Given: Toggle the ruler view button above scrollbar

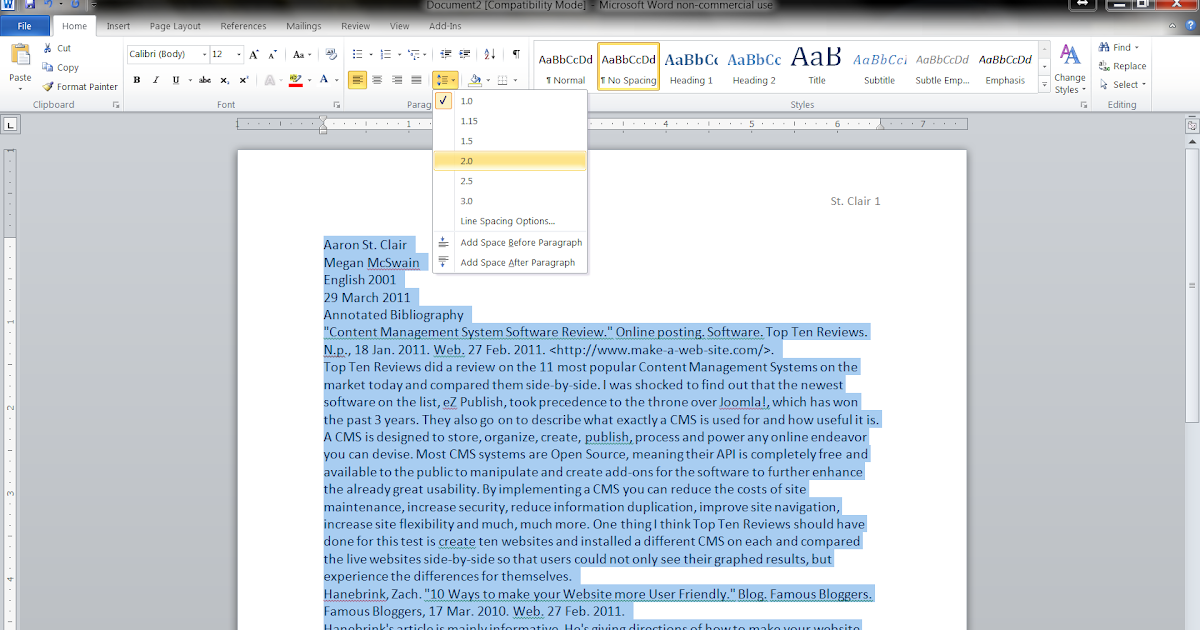Looking at the screenshot, I should click(1192, 124).
